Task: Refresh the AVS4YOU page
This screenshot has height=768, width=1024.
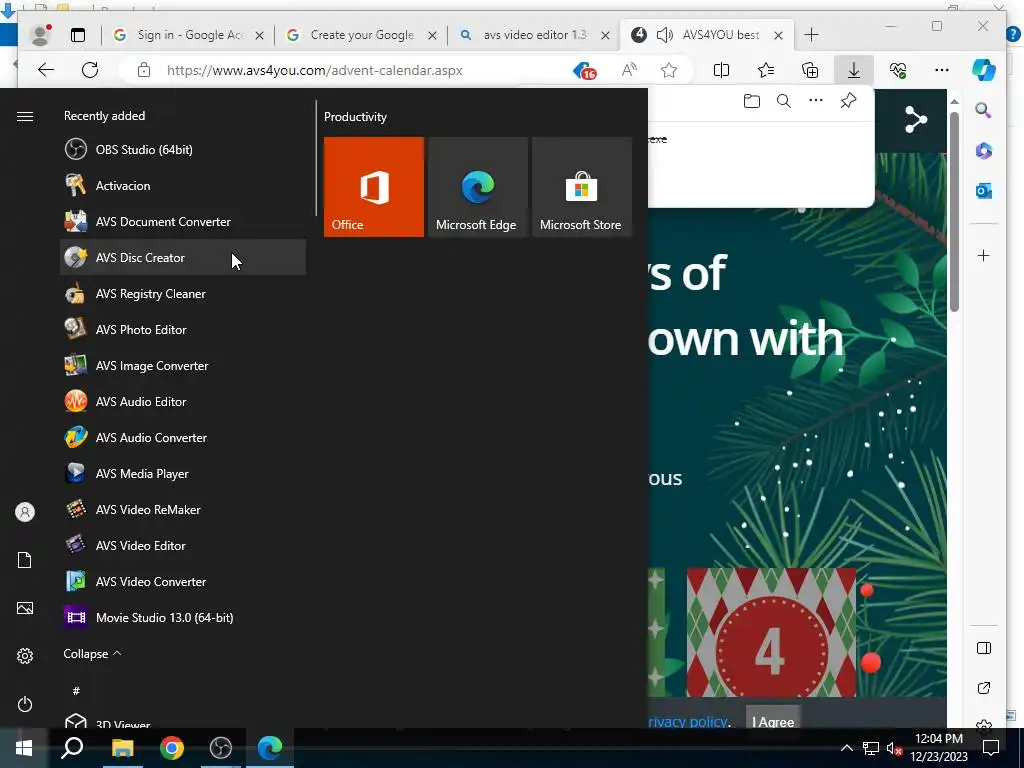Action: (x=90, y=70)
